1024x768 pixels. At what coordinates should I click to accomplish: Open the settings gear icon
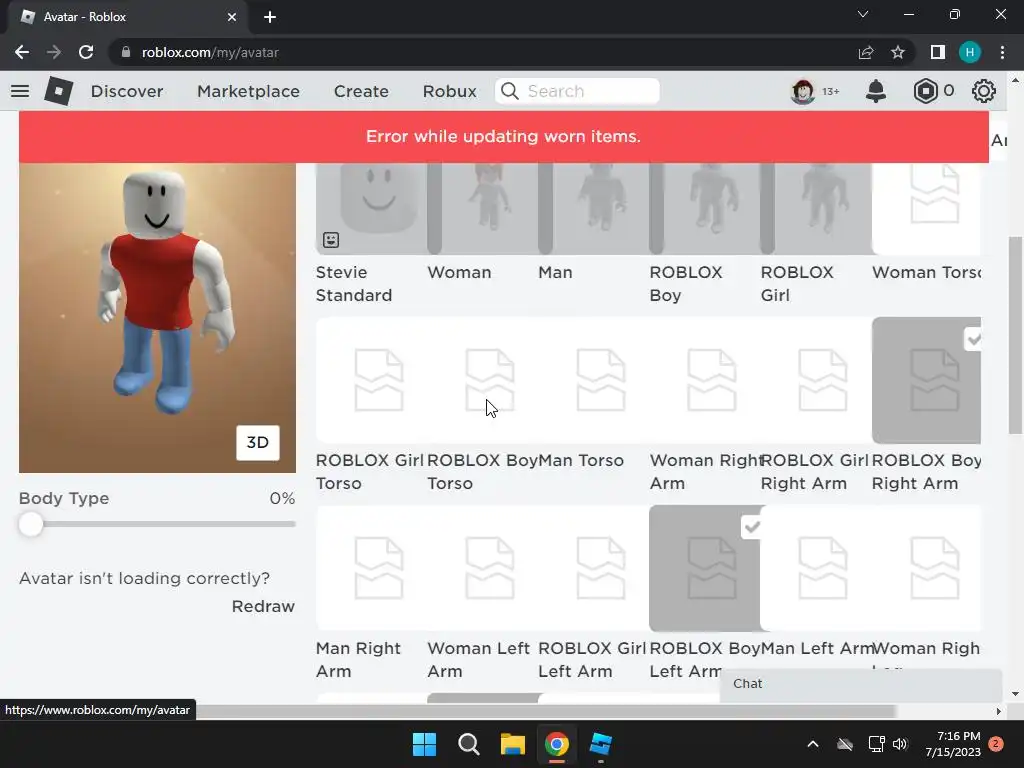[984, 91]
